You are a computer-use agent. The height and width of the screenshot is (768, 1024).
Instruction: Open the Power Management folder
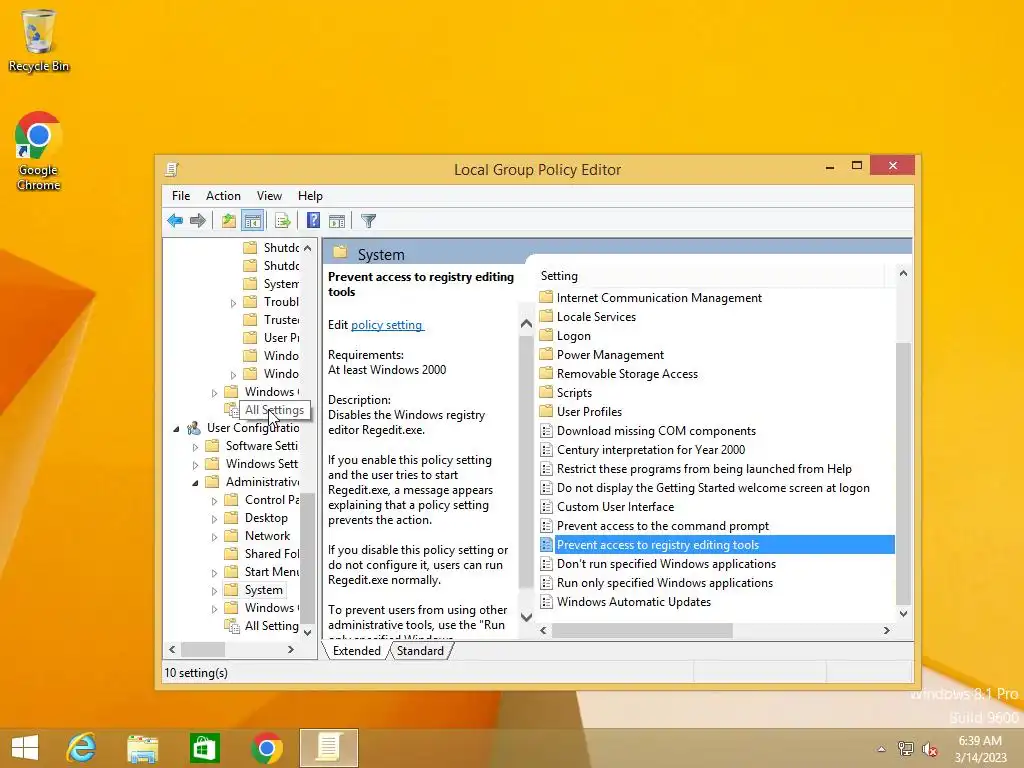610,355
